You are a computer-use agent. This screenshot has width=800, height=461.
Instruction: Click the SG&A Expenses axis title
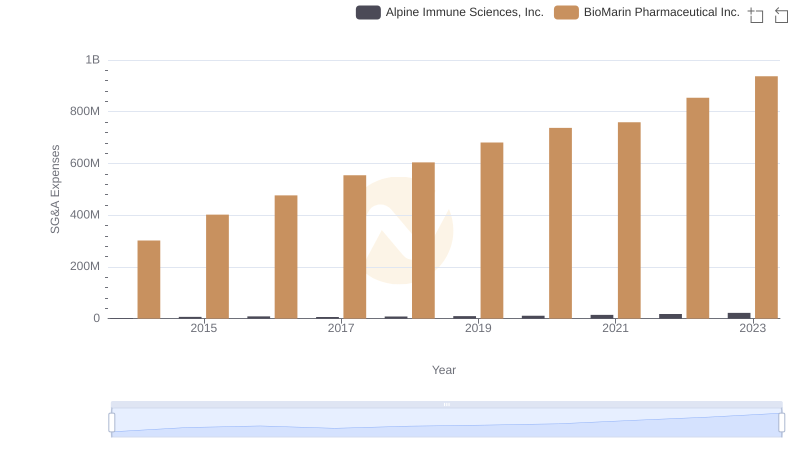(x=55, y=189)
